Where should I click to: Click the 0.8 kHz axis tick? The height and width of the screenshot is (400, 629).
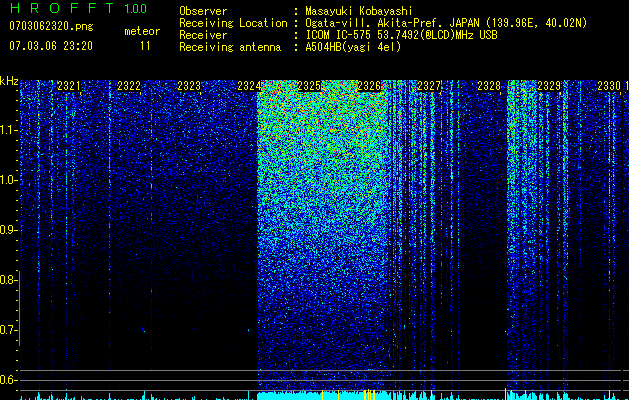point(8,280)
